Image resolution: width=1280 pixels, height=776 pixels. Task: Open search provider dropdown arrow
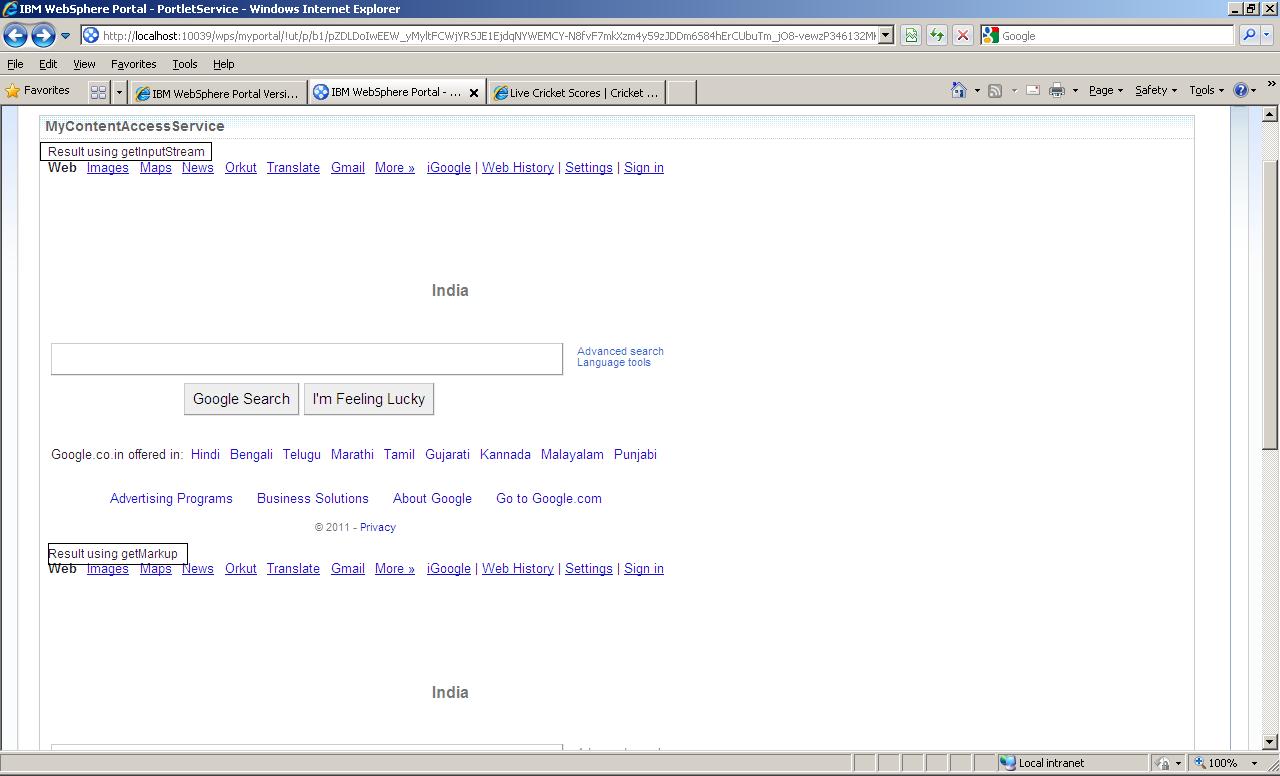(x=1266, y=36)
